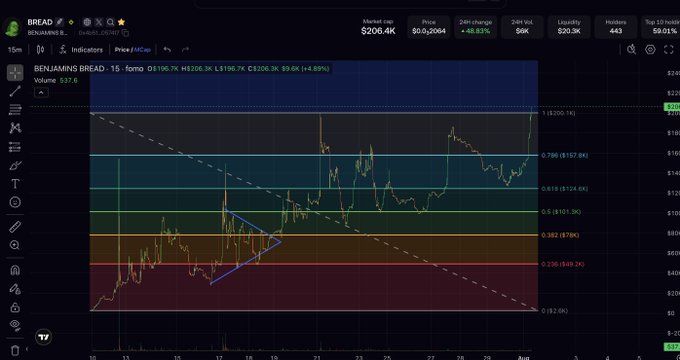
Task: Undo the last chart action
Action: coord(167,50)
